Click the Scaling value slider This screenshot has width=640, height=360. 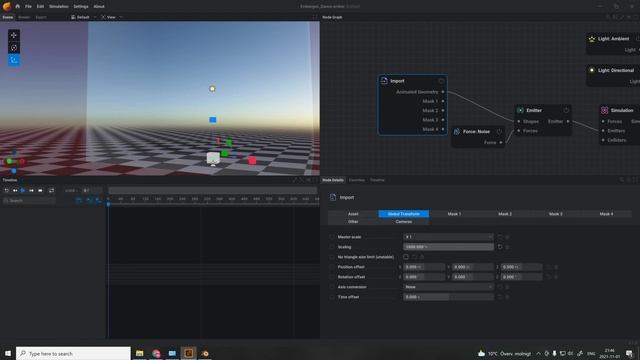click(x=448, y=247)
